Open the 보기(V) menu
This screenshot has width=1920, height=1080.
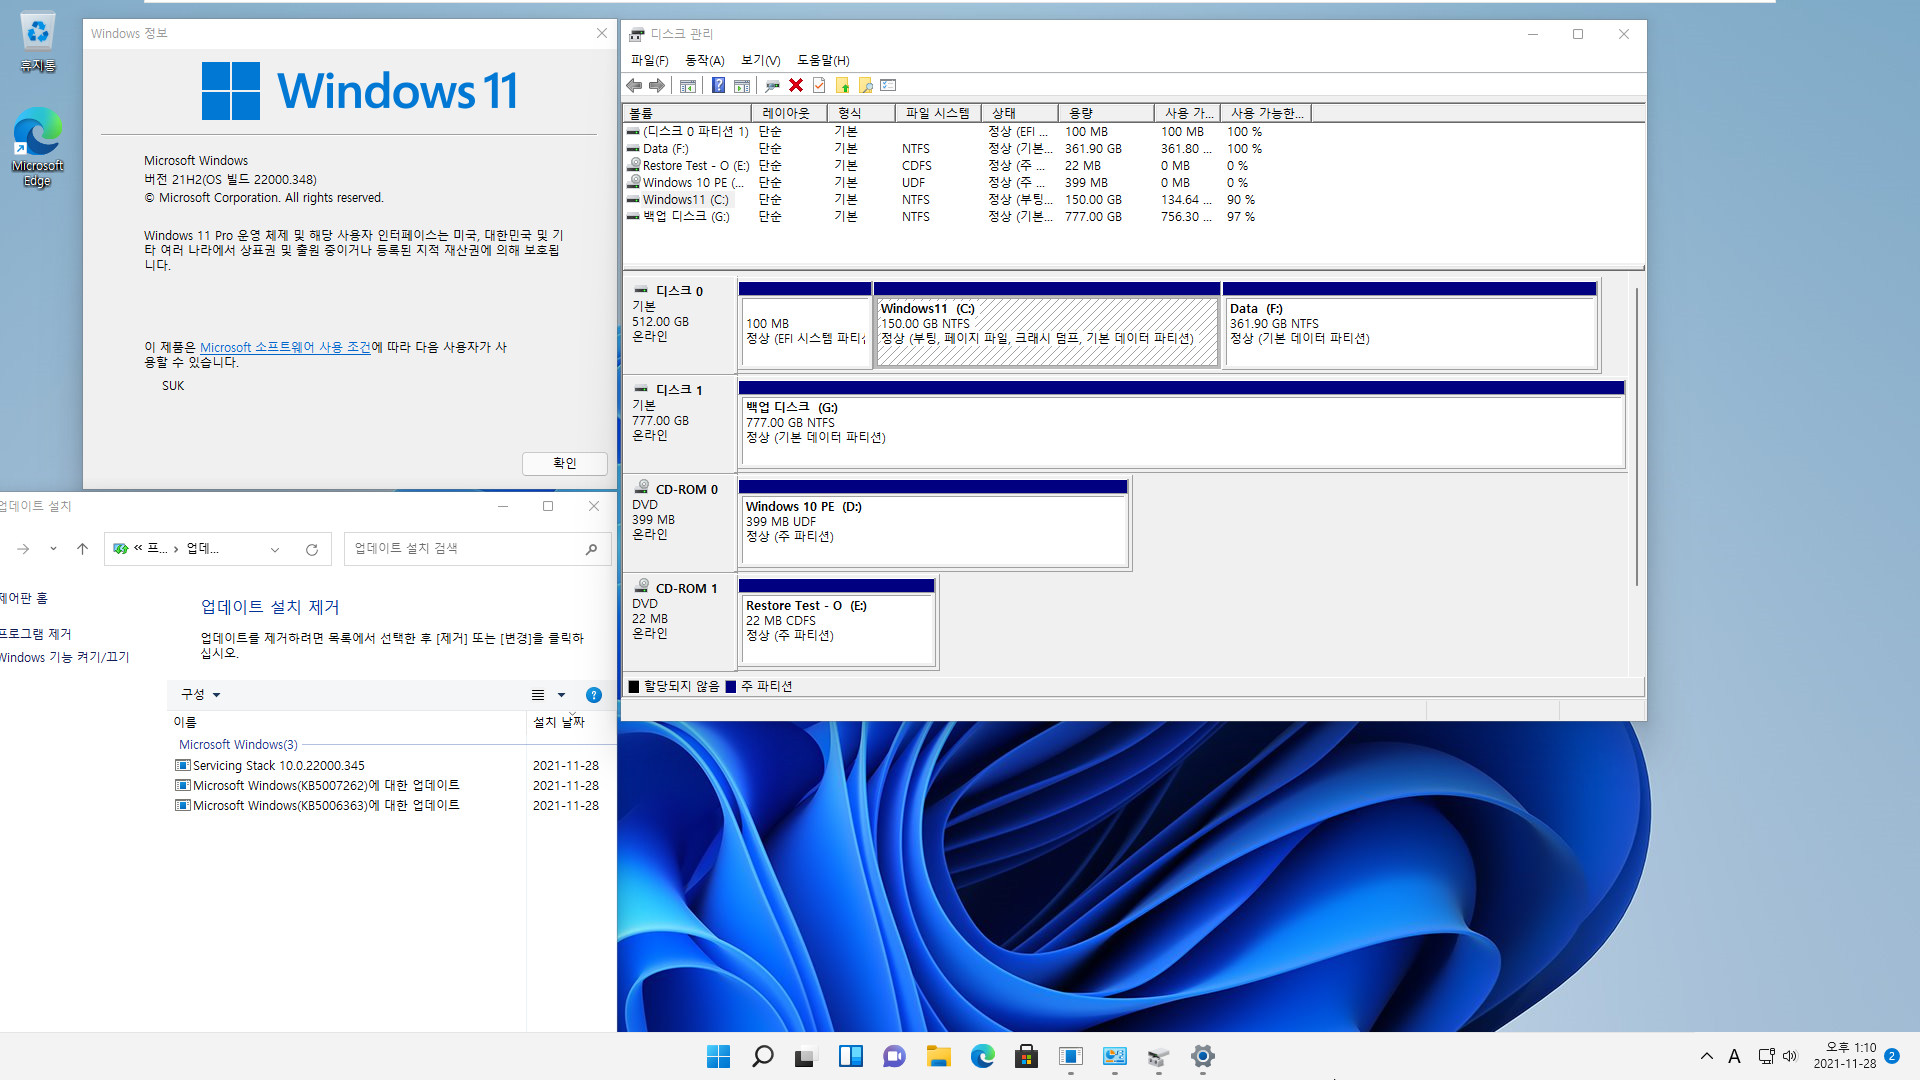(x=760, y=61)
